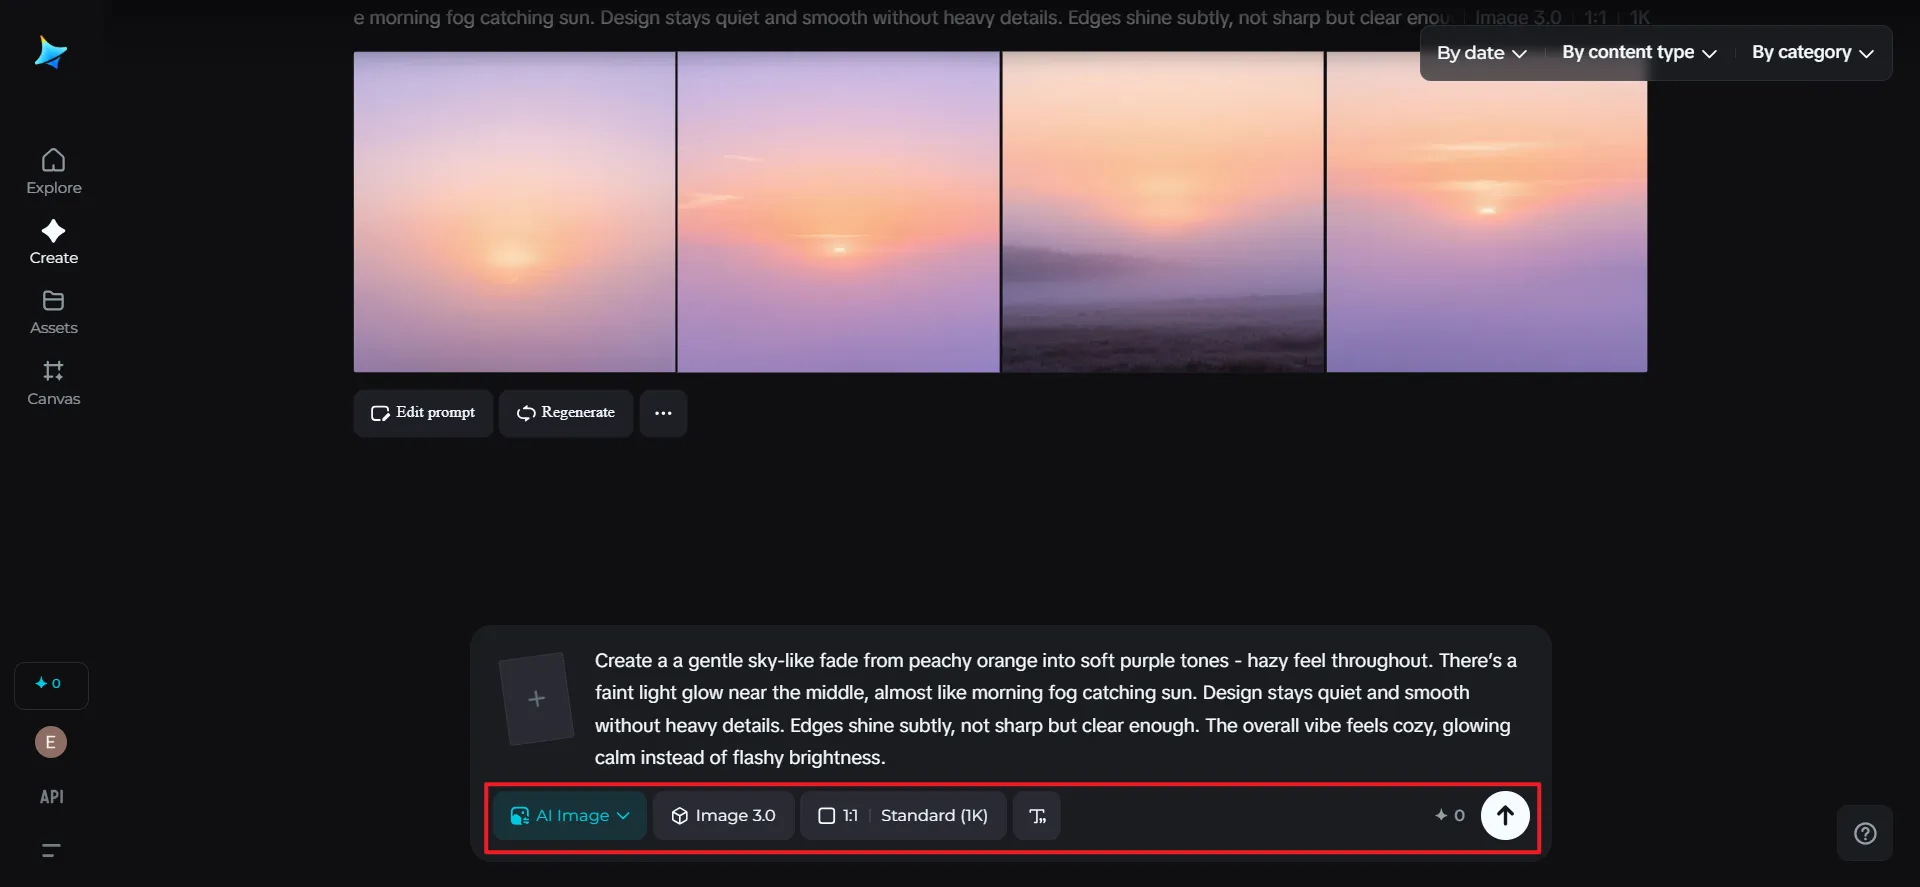Open the Canvas workspace
This screenshot has height=887, width=1920.
point(53,383)
